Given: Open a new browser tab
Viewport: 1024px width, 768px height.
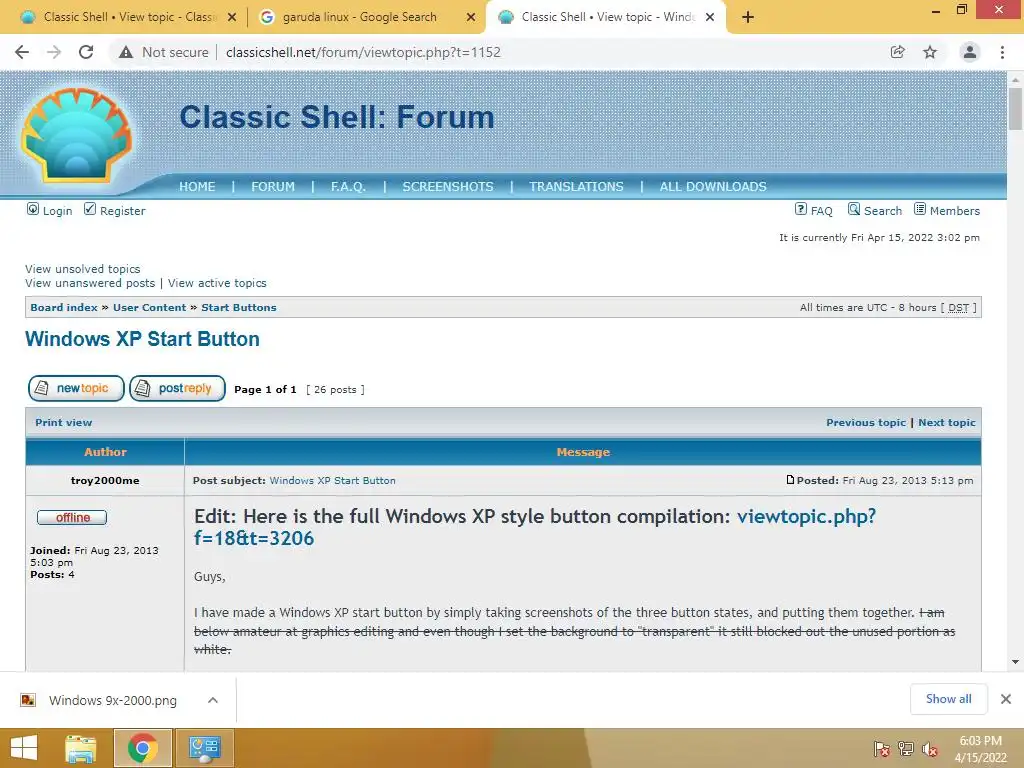Looking at the screenshot, I should pos(748,17).
